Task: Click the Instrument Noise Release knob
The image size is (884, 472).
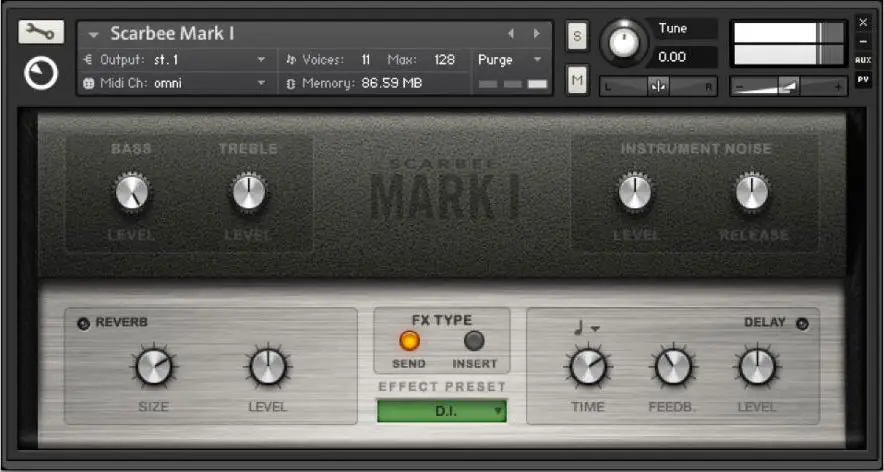Action: coord(752,192)
